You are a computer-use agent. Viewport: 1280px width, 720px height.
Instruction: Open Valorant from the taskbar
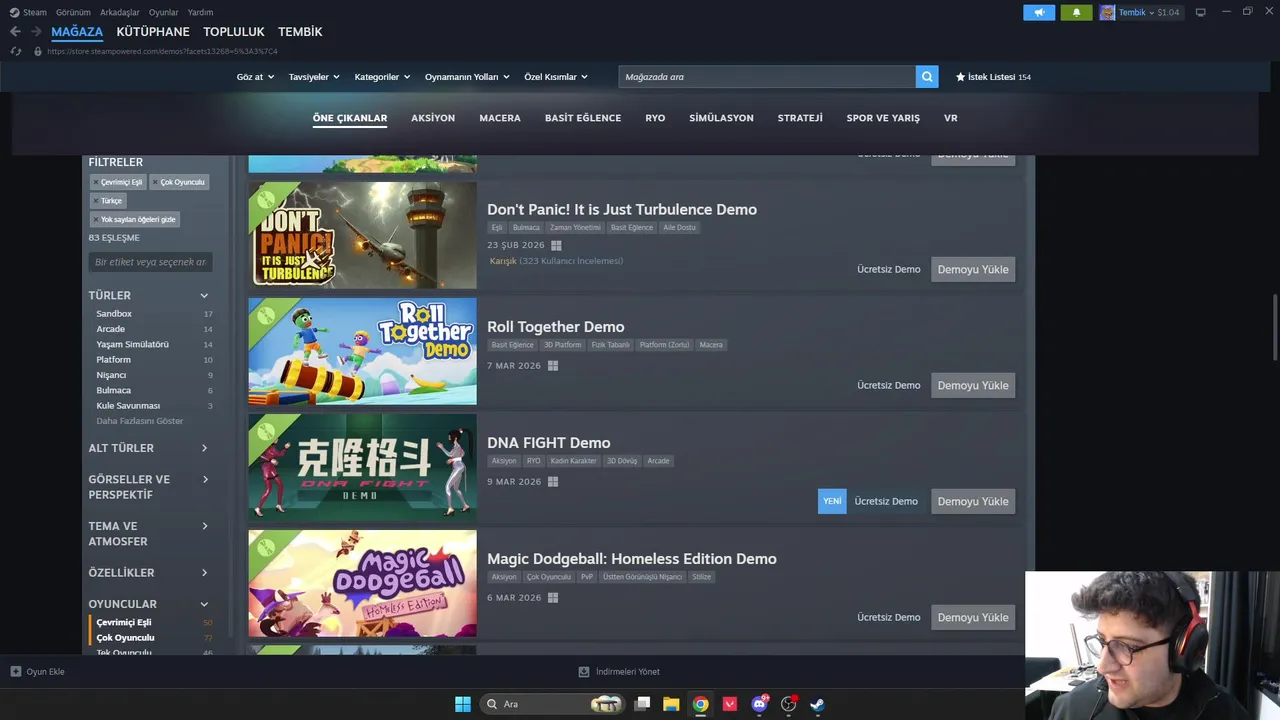coord(730,704)
